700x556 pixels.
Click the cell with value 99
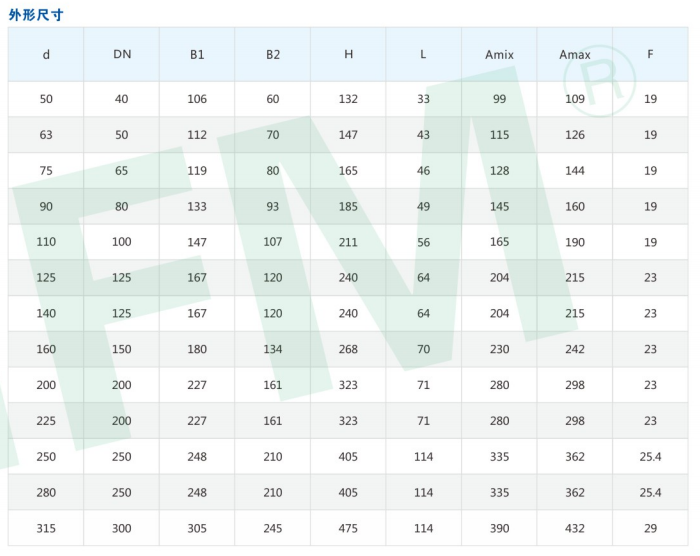[499, 99]
